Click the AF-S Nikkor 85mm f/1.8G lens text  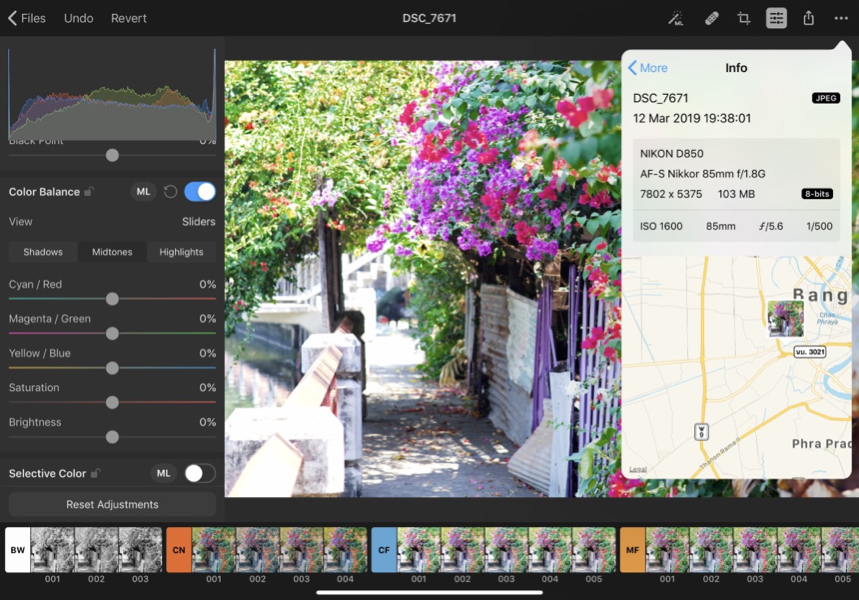tap(703, 174)
